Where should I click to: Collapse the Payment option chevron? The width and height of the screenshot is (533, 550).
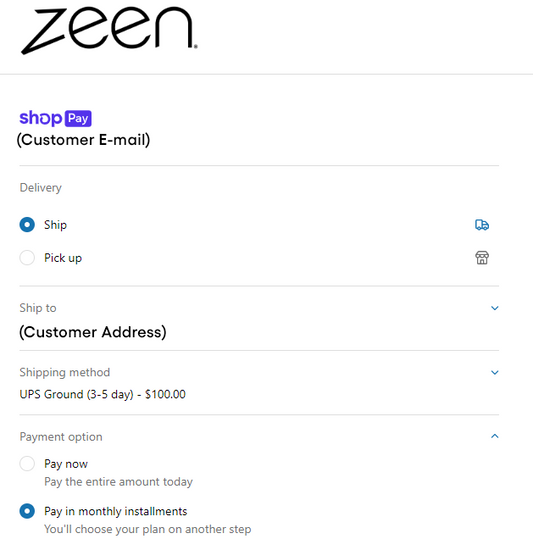[495, 436]
